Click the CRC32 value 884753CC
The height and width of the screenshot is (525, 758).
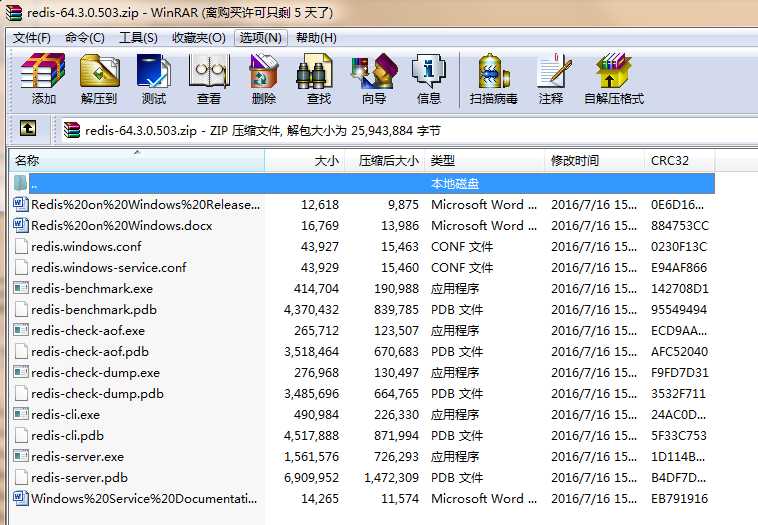click(x=680, y=225)
